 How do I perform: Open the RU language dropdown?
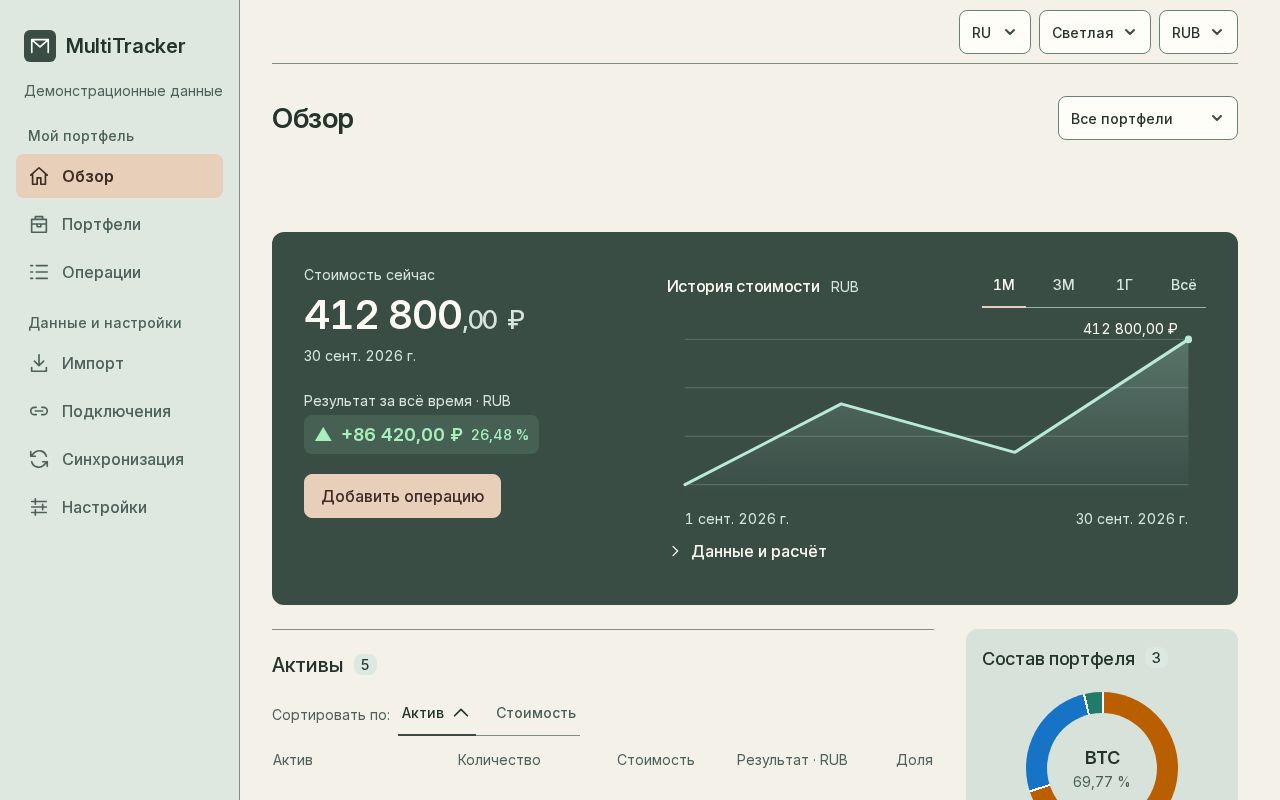click(995, 32)
